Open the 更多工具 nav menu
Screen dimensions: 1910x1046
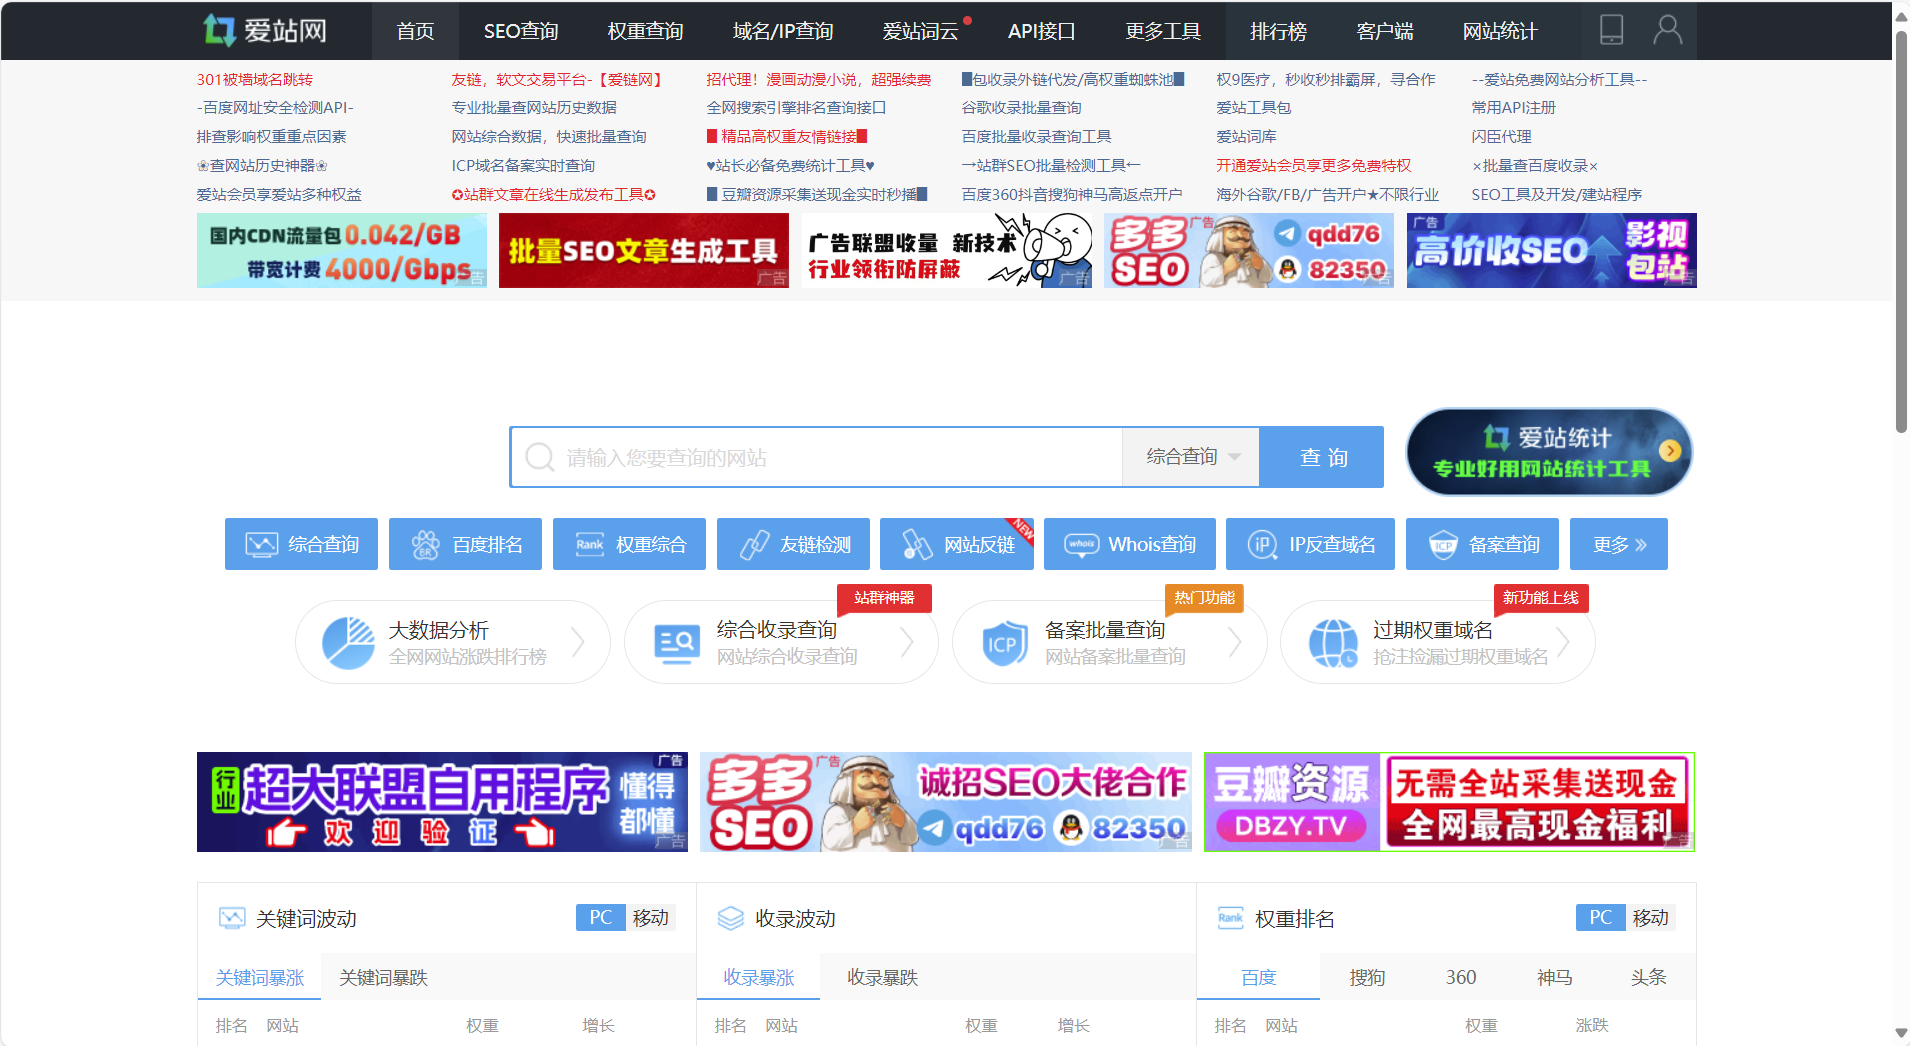click(1162, 31)
